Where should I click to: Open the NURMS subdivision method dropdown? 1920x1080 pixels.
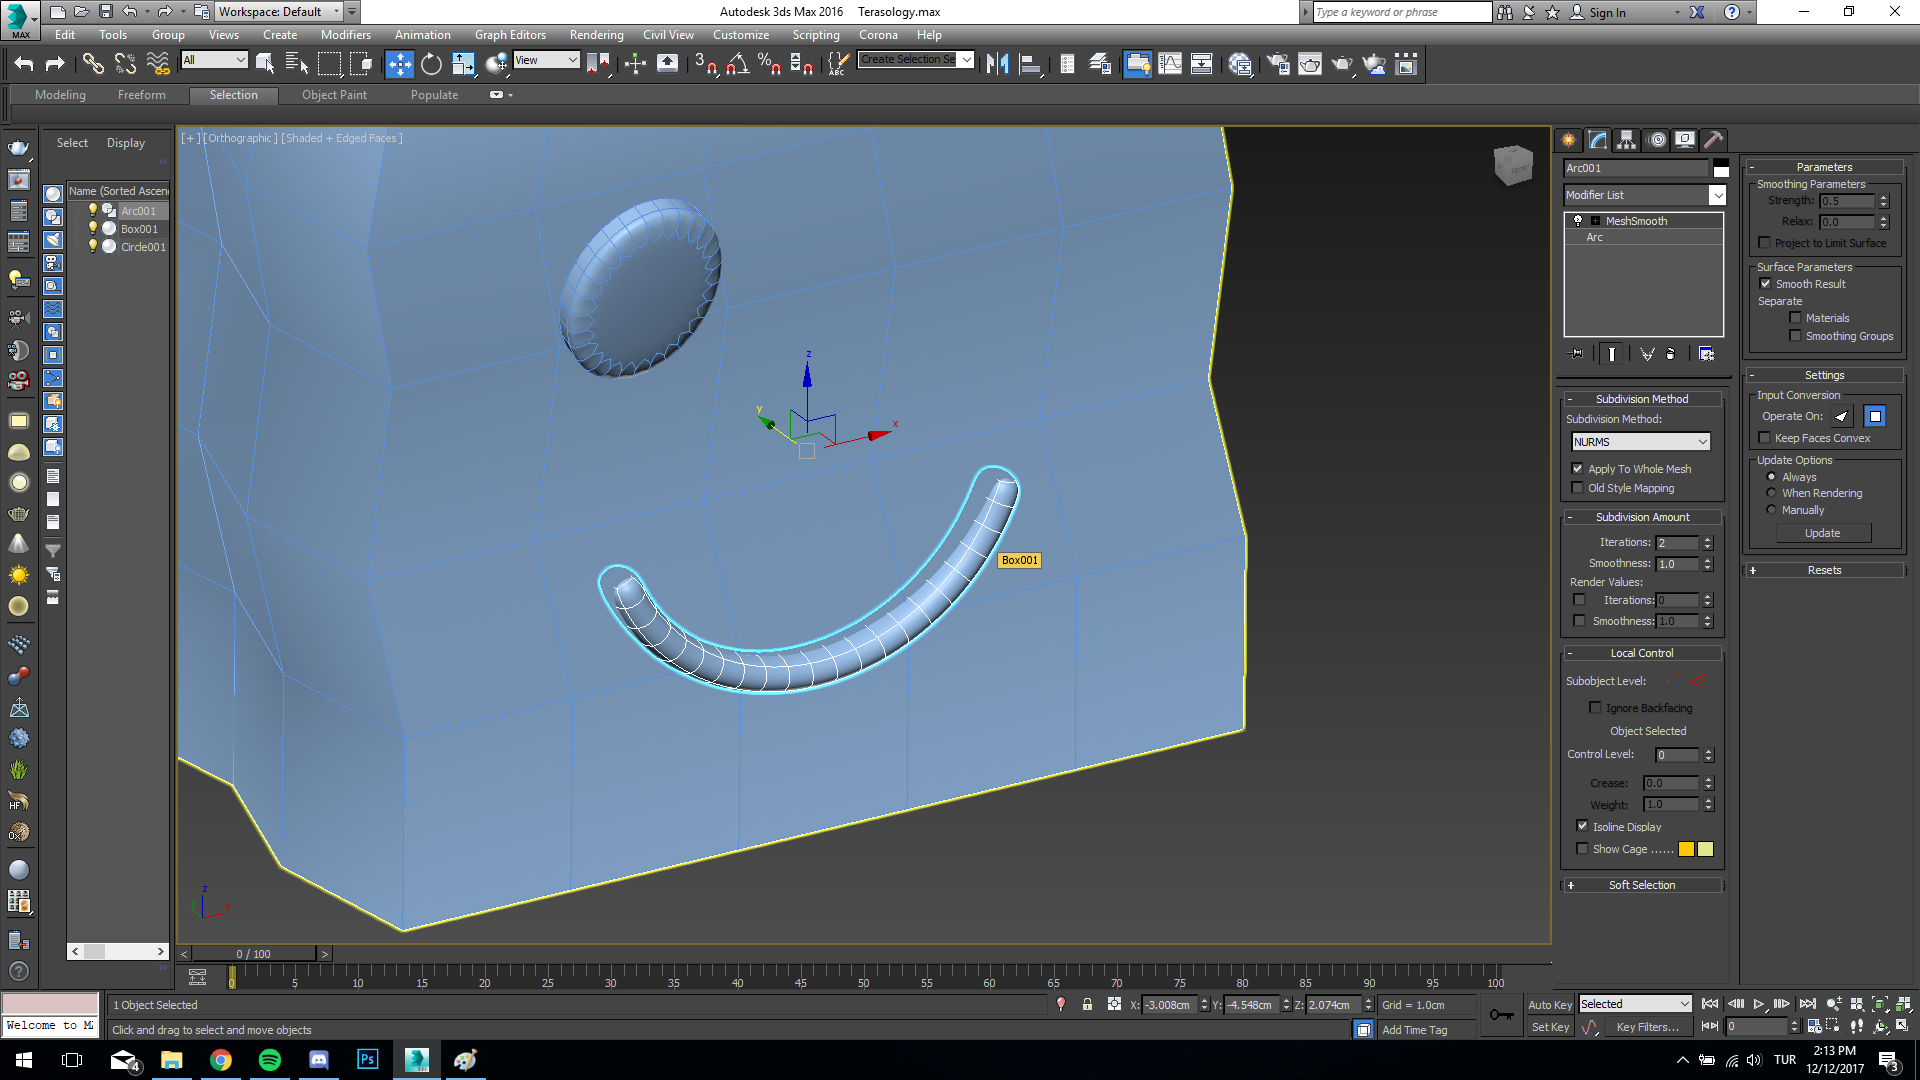pyautogui.click(x=1640, y=442)
